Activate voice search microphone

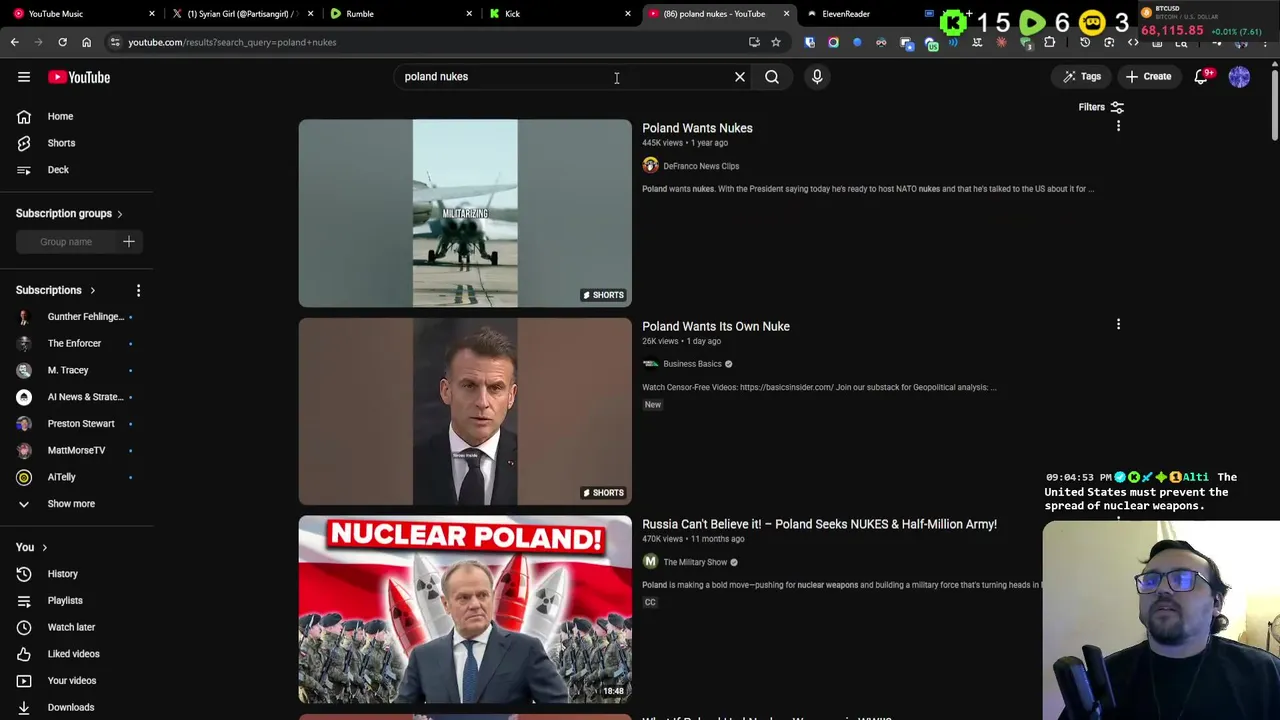817,77
